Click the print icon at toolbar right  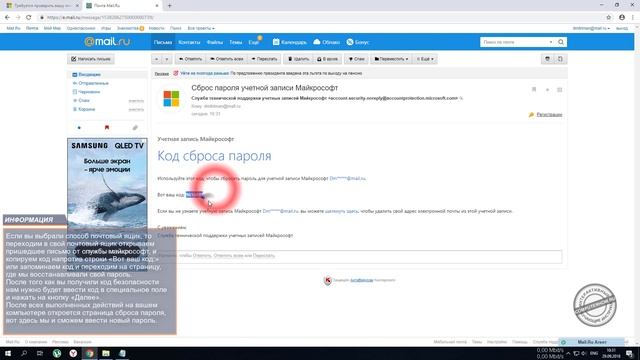click(x=547, y=59)
